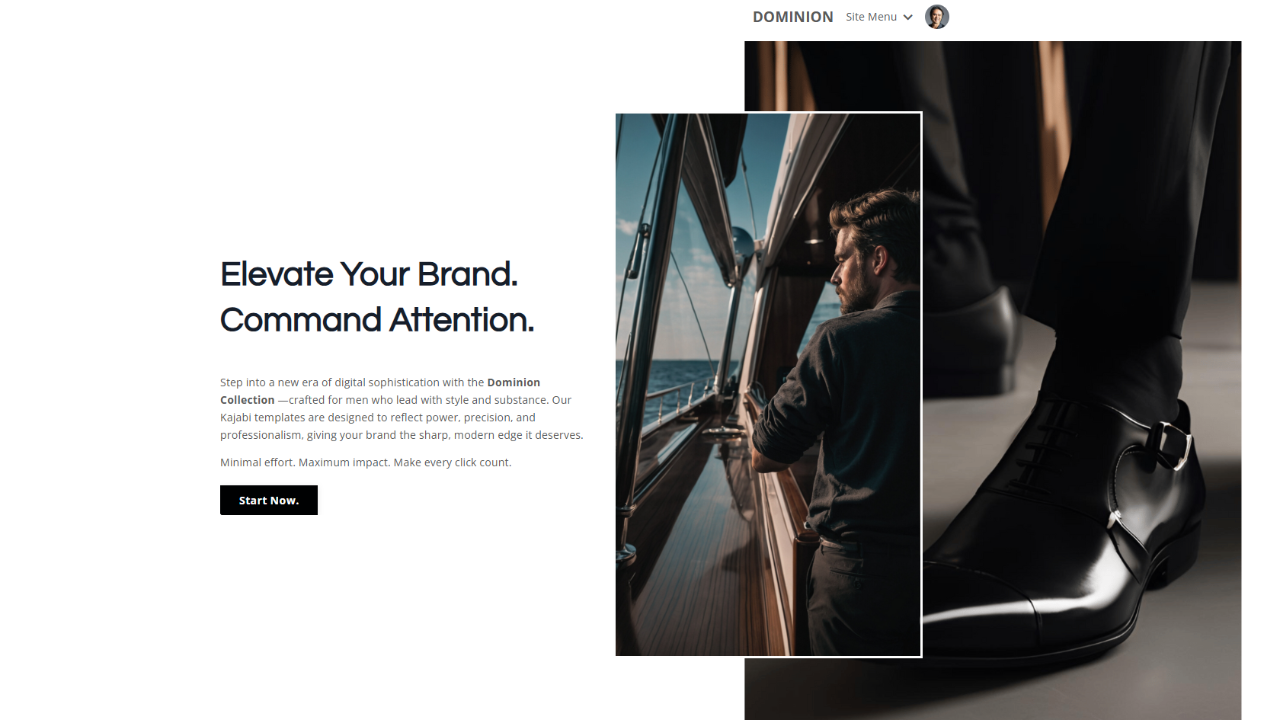
Task: Click the DOMINION logo in the header
Action: coord(792,17)
